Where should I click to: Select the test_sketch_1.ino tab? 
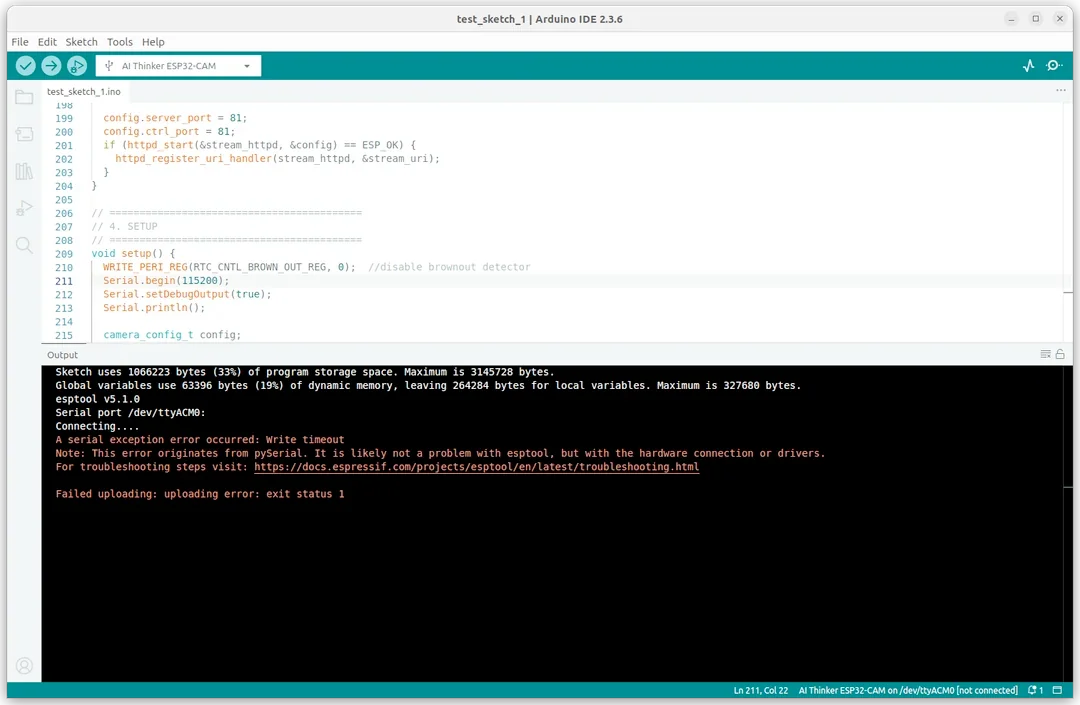point(84,92)
